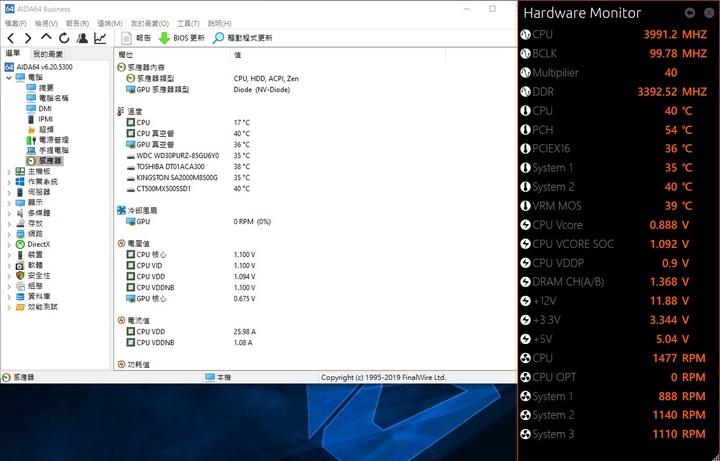Viewport: 720px width, 461px height.
Task: Click the 摘要 monitor icon in tree
Action: coord(31,87)
